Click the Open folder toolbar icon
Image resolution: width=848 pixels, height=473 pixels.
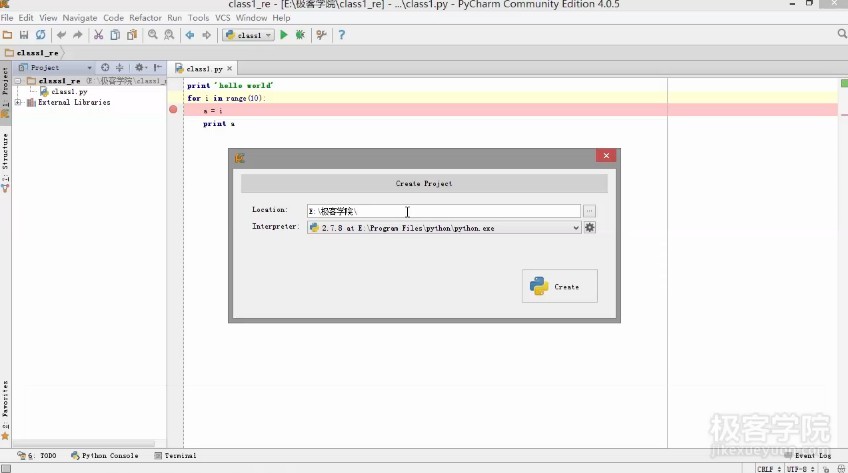tap(8, 35)
